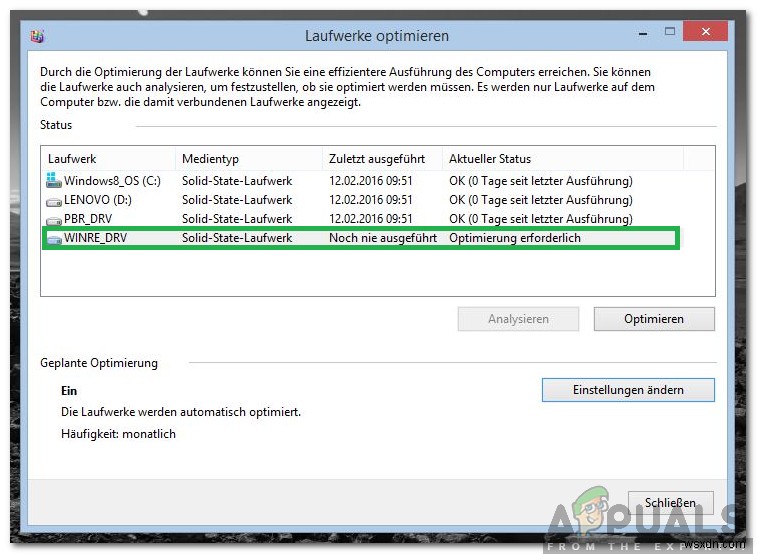Sort by the Aktueller Status column header
Image resolution: width=757 pixels, height=554 pixels.
[x=490, y=159]
